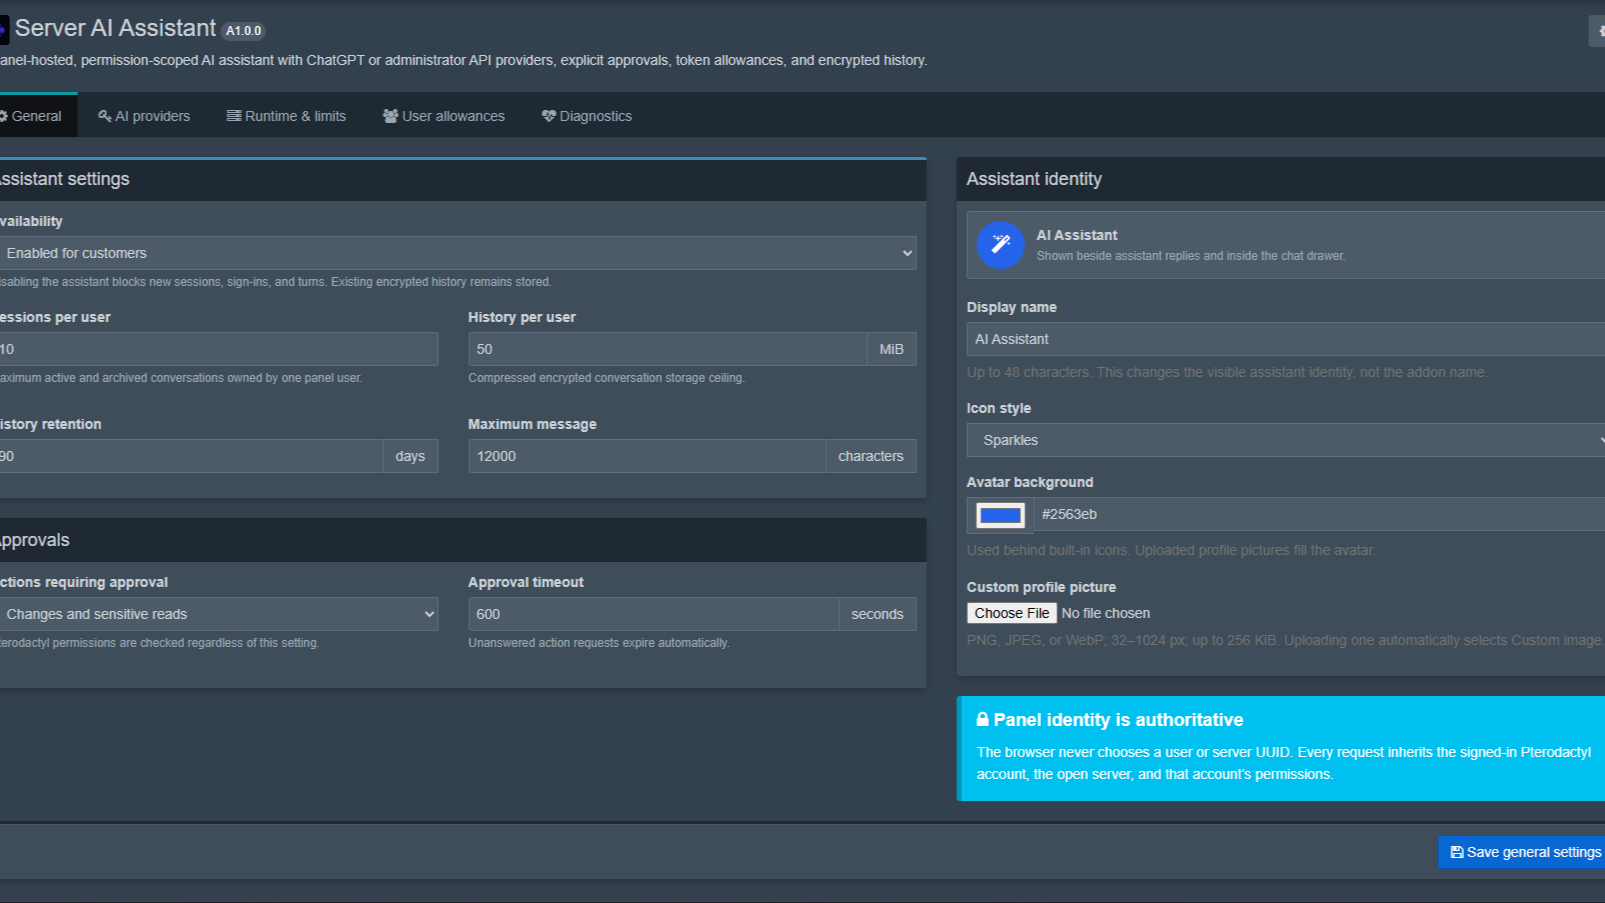The height and width of the screenshot is (903, 1605).
Task: Click the Icon style label
Action: 999,408
